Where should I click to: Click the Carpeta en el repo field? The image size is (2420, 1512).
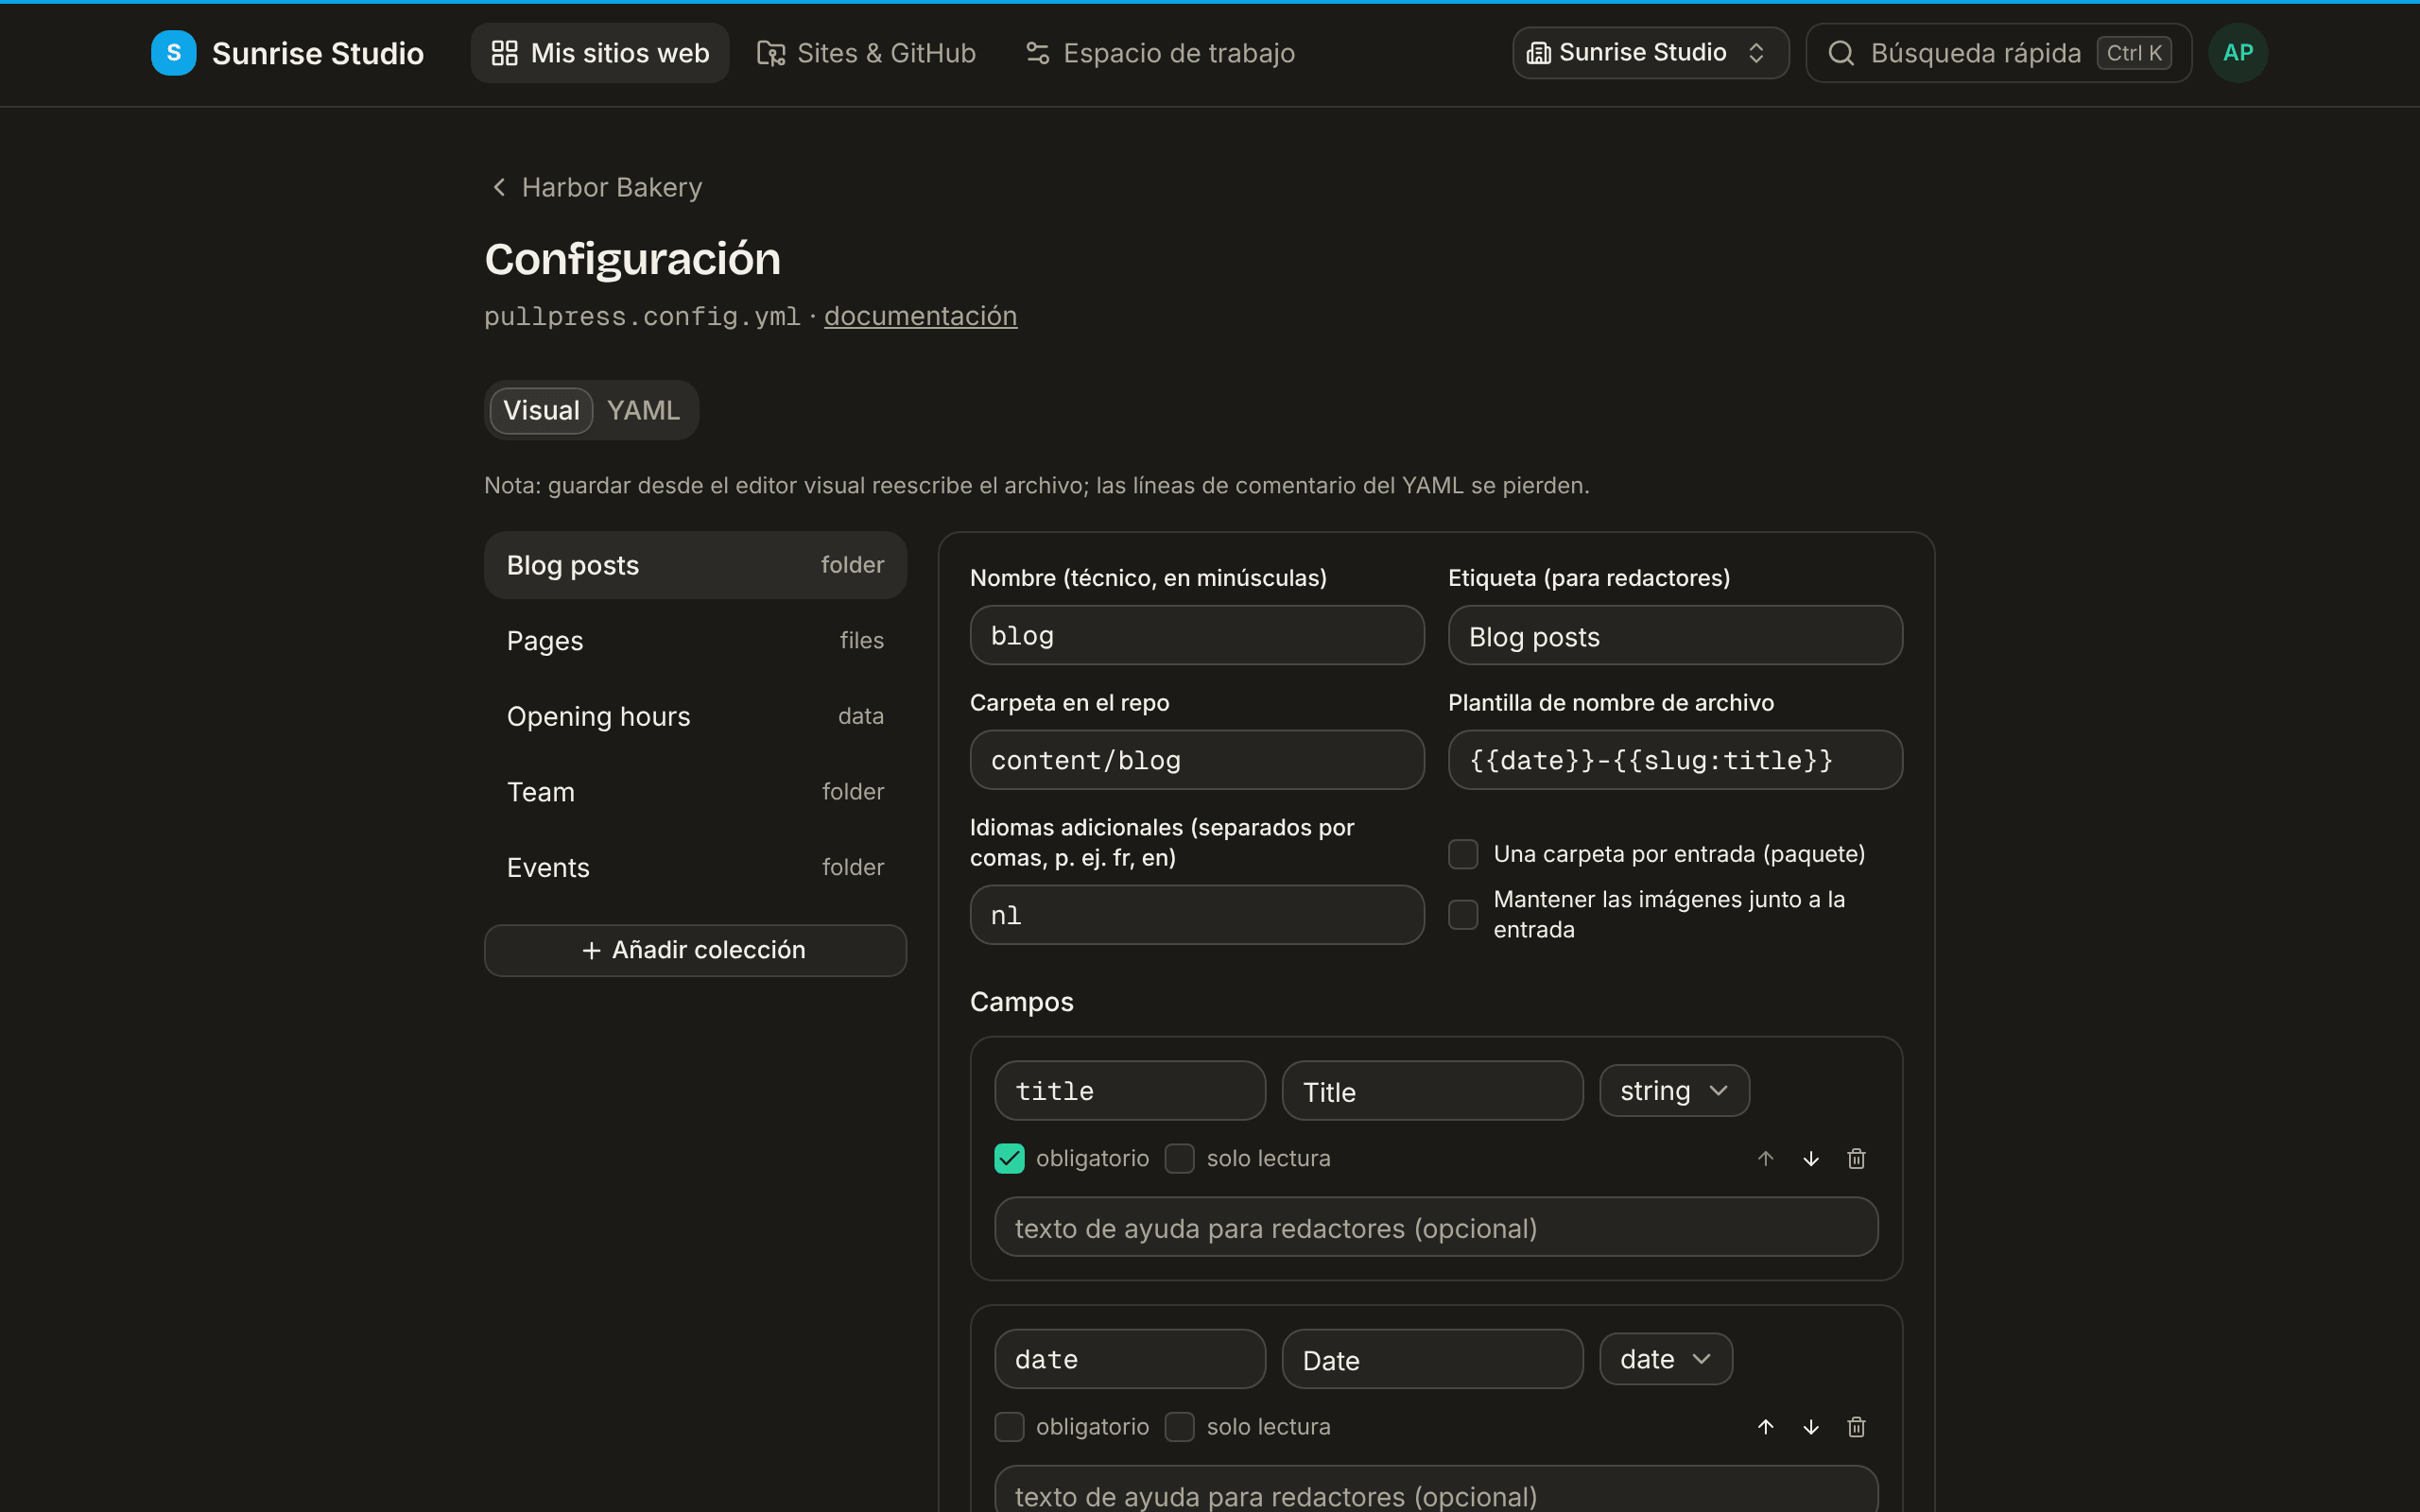(x=1197, y=760)
